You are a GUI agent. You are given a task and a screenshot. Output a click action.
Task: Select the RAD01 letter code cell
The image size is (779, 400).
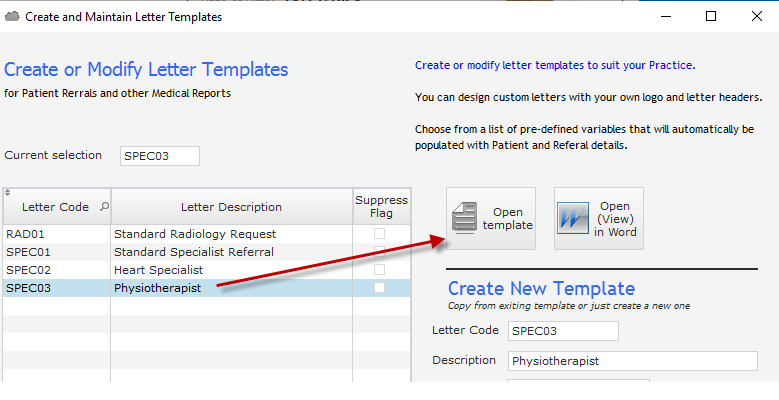coord(57,234)
